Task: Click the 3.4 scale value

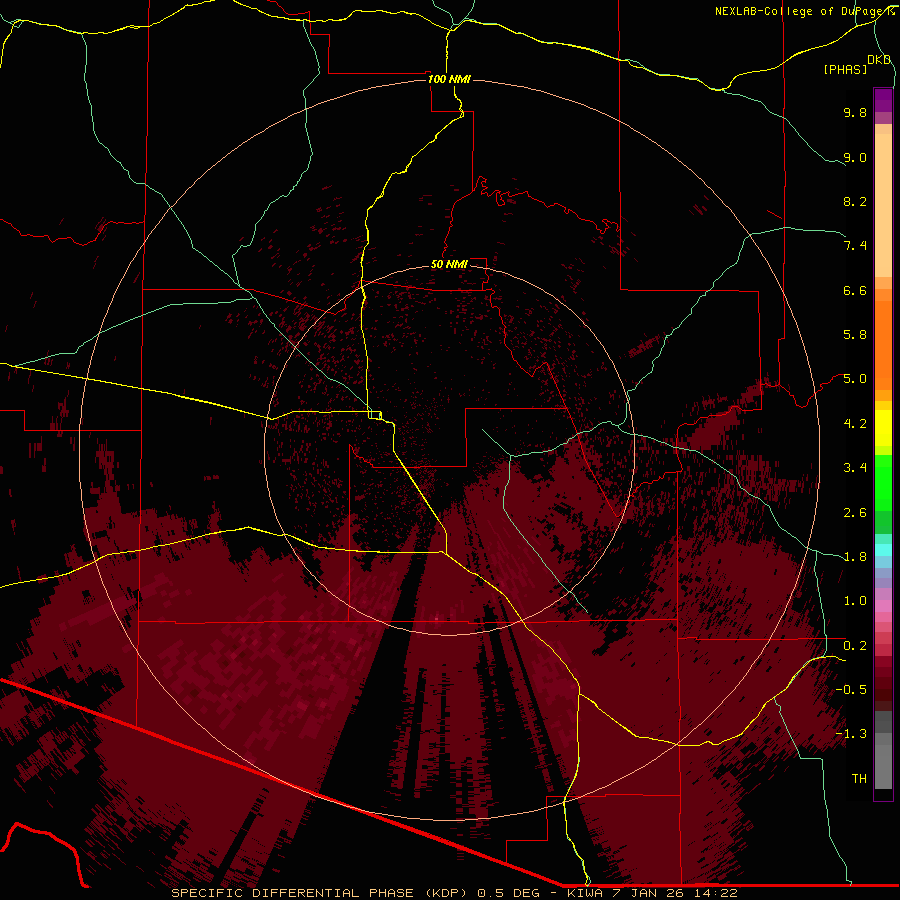Action: [855, 468]
